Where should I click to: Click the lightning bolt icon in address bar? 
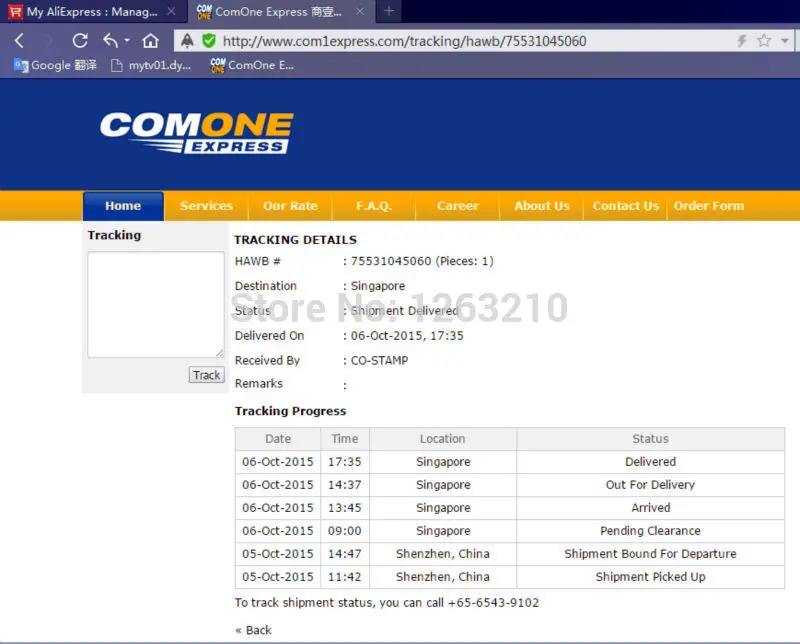[x=742, y=41]
